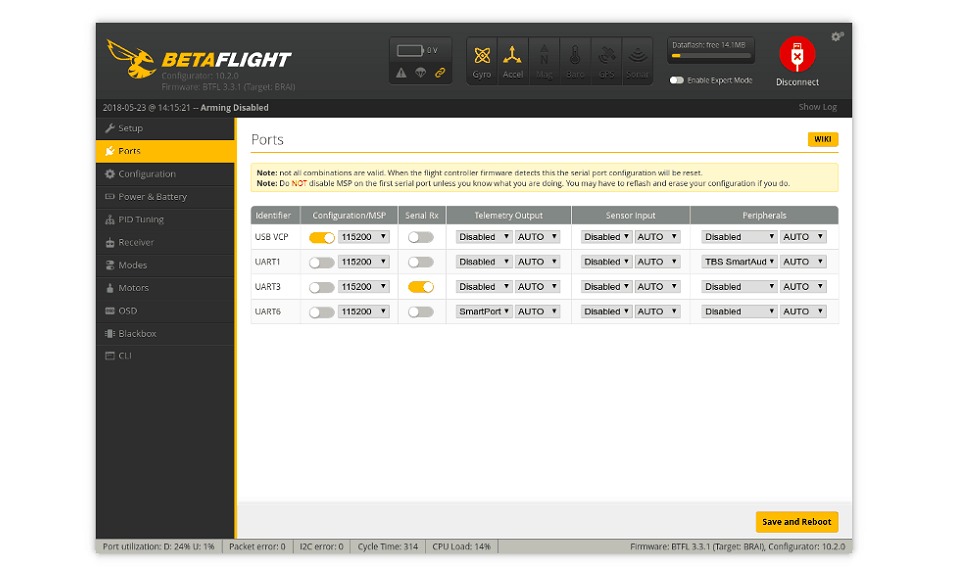Enable MSP on UART3

(x=321, y=287)
